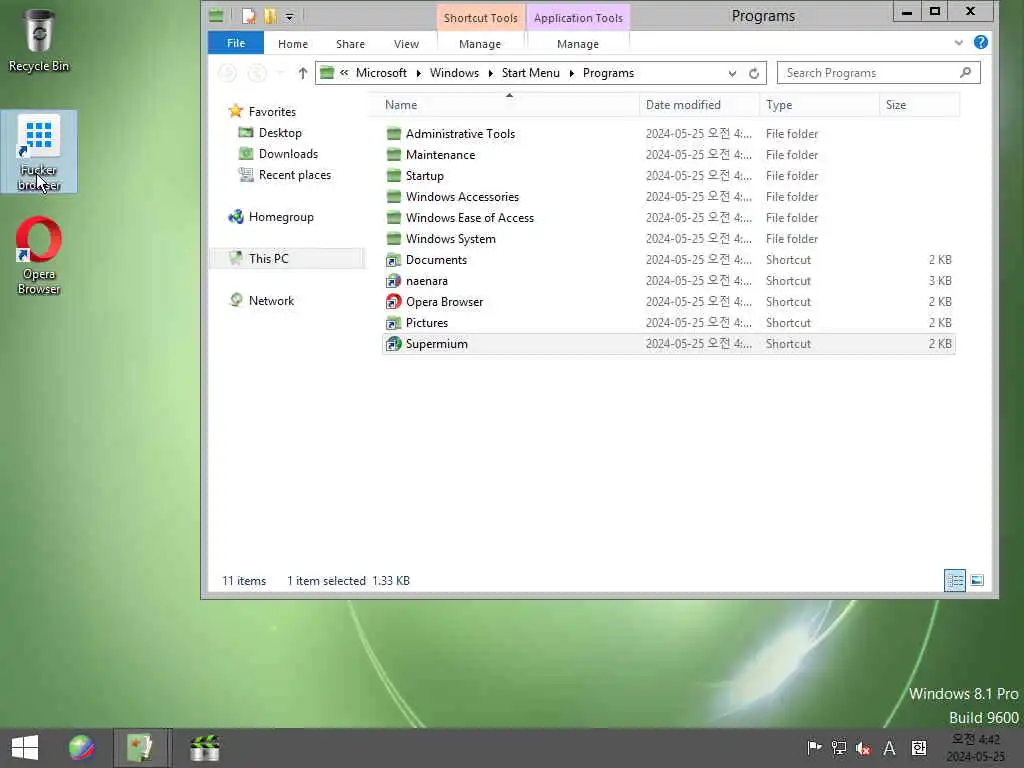The height and width of the screenshot is (768, 1024).
Task: Sort by the Date modified column header
Action: point(699,105)
